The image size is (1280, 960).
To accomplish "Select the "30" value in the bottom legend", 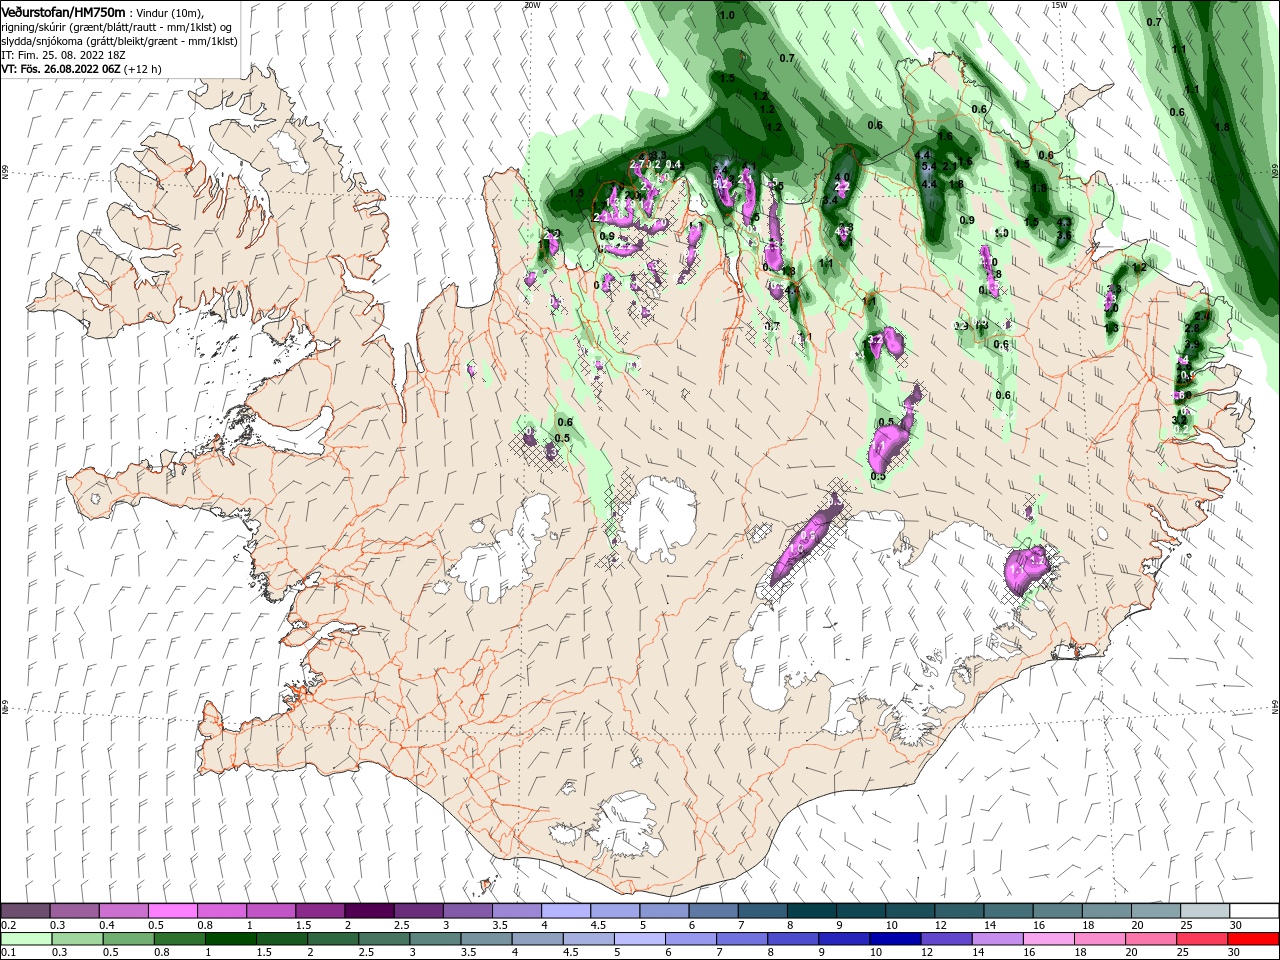I will (x=1234, y=952).
